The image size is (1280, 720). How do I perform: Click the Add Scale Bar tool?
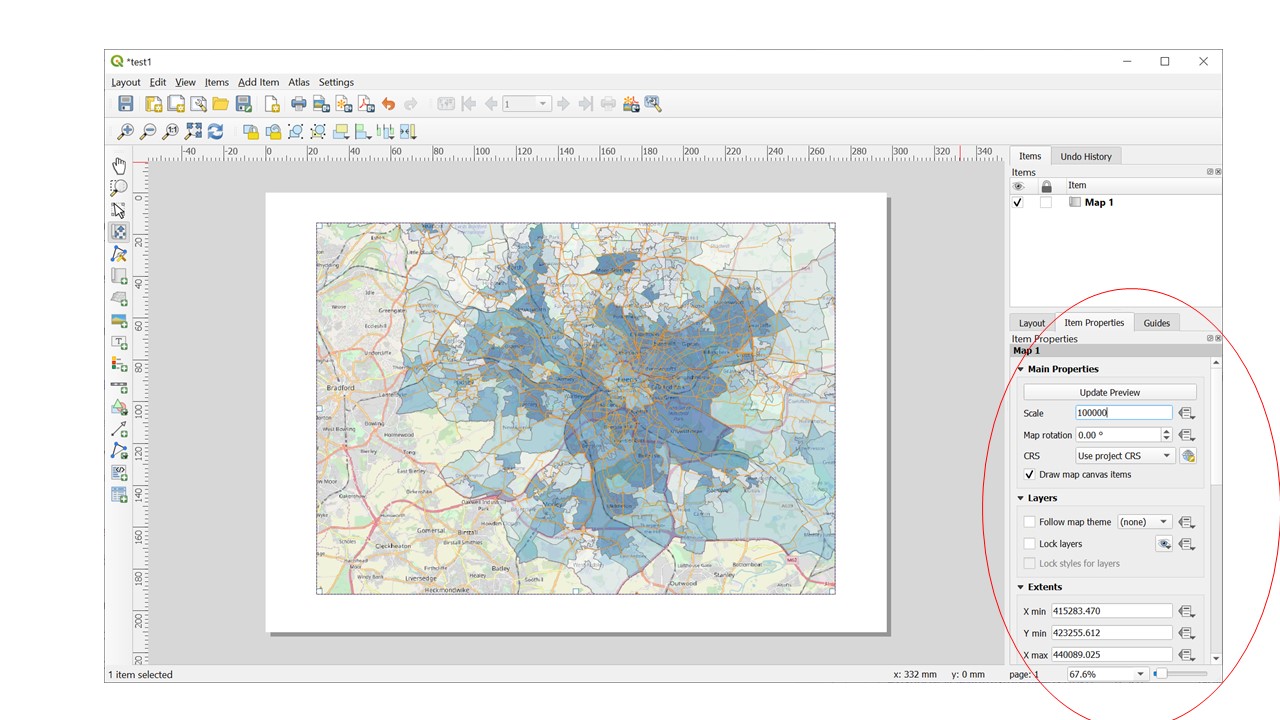119,386
